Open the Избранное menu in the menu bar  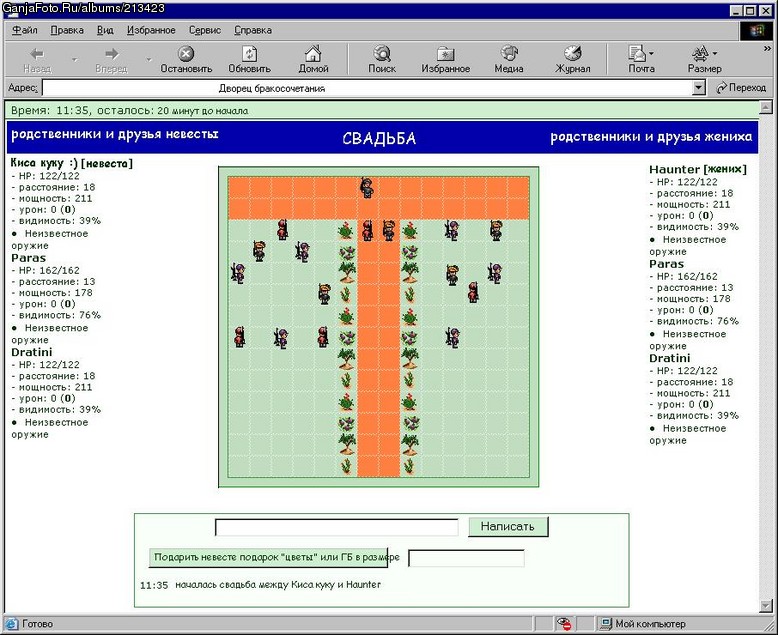pos(151,30)
